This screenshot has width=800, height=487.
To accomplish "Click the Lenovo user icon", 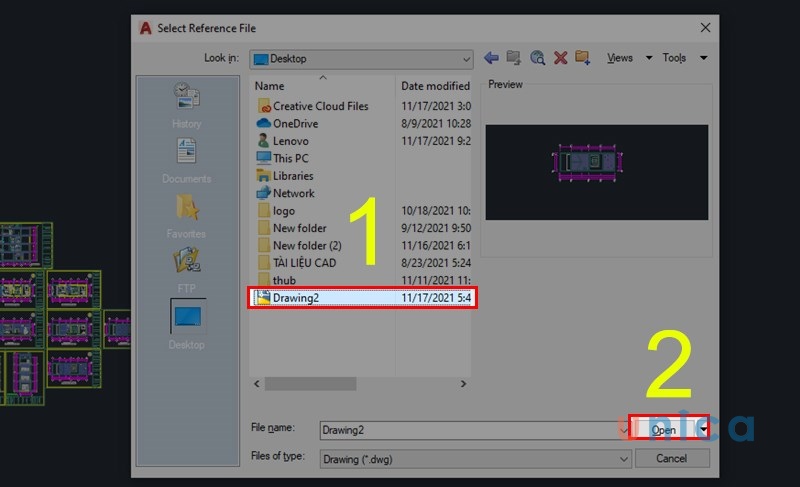I will [263, 141].
